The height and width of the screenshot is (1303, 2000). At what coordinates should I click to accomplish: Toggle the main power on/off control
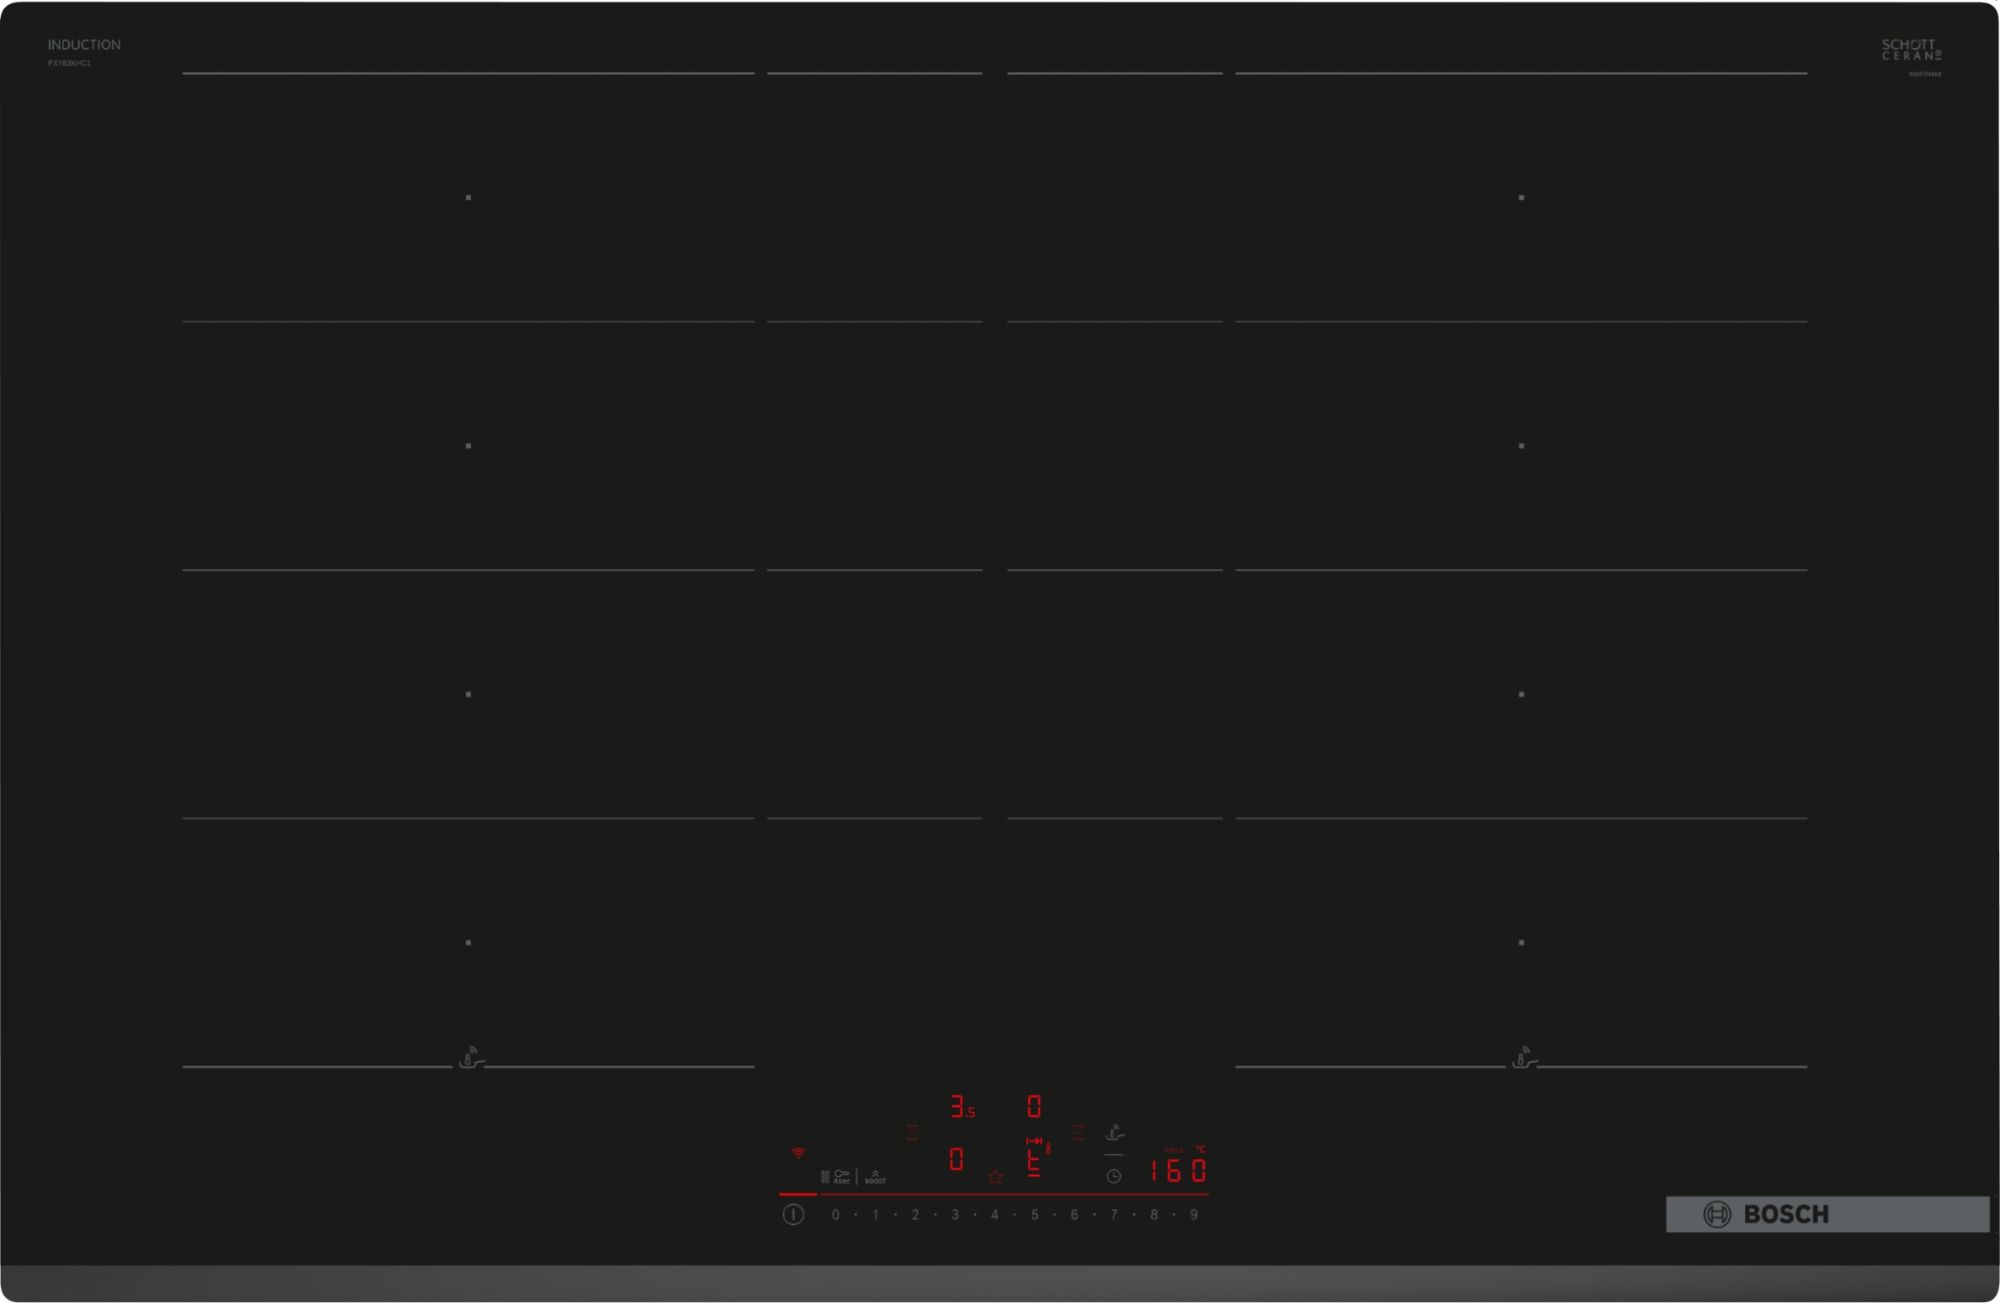(x=794, y=1215)
